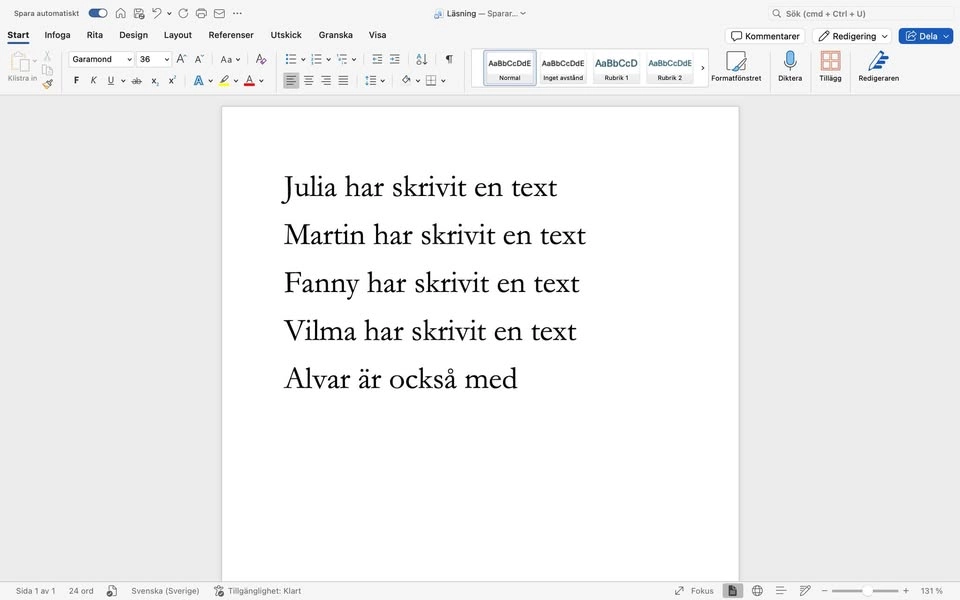Open text effects A icon
This screenshot has height=600, width=960.
click(198, 80)
